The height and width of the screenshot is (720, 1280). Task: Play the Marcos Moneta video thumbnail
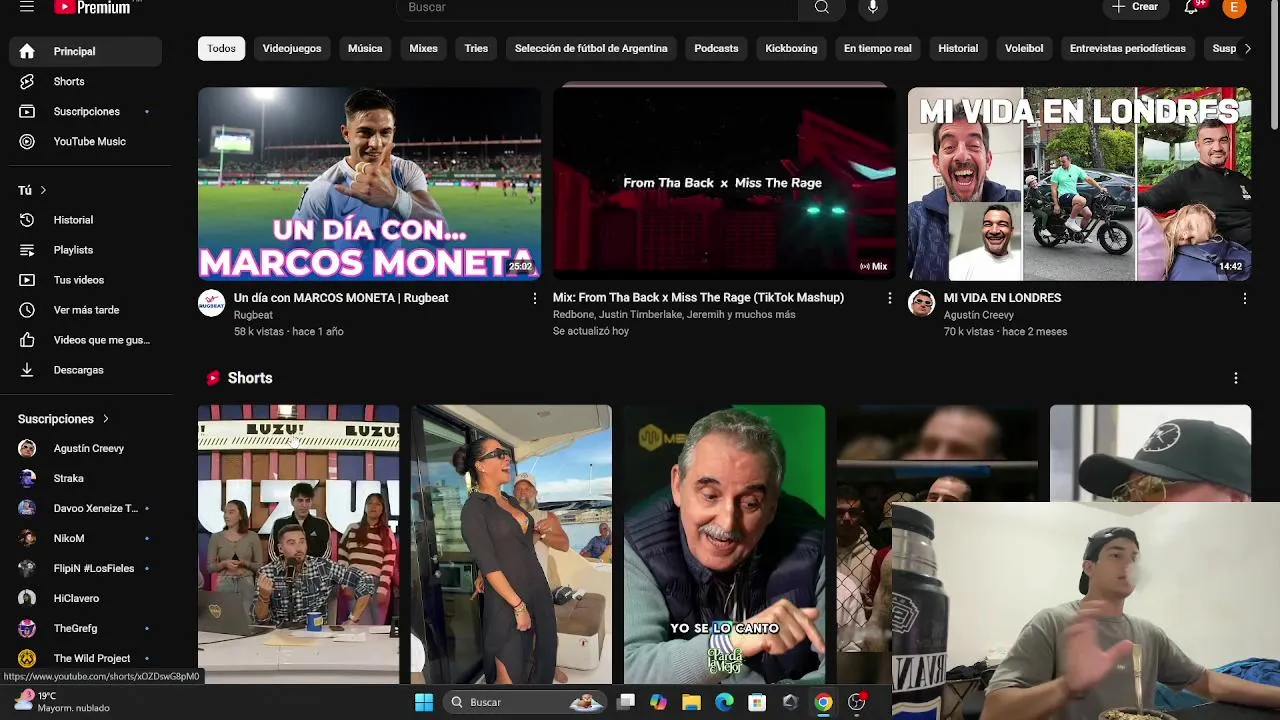pyautogui.click(x=369, y=183)
